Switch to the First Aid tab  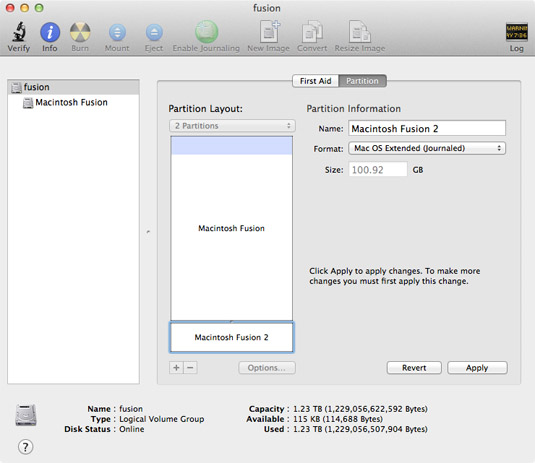pyautogui.click(x=316, y=81)
